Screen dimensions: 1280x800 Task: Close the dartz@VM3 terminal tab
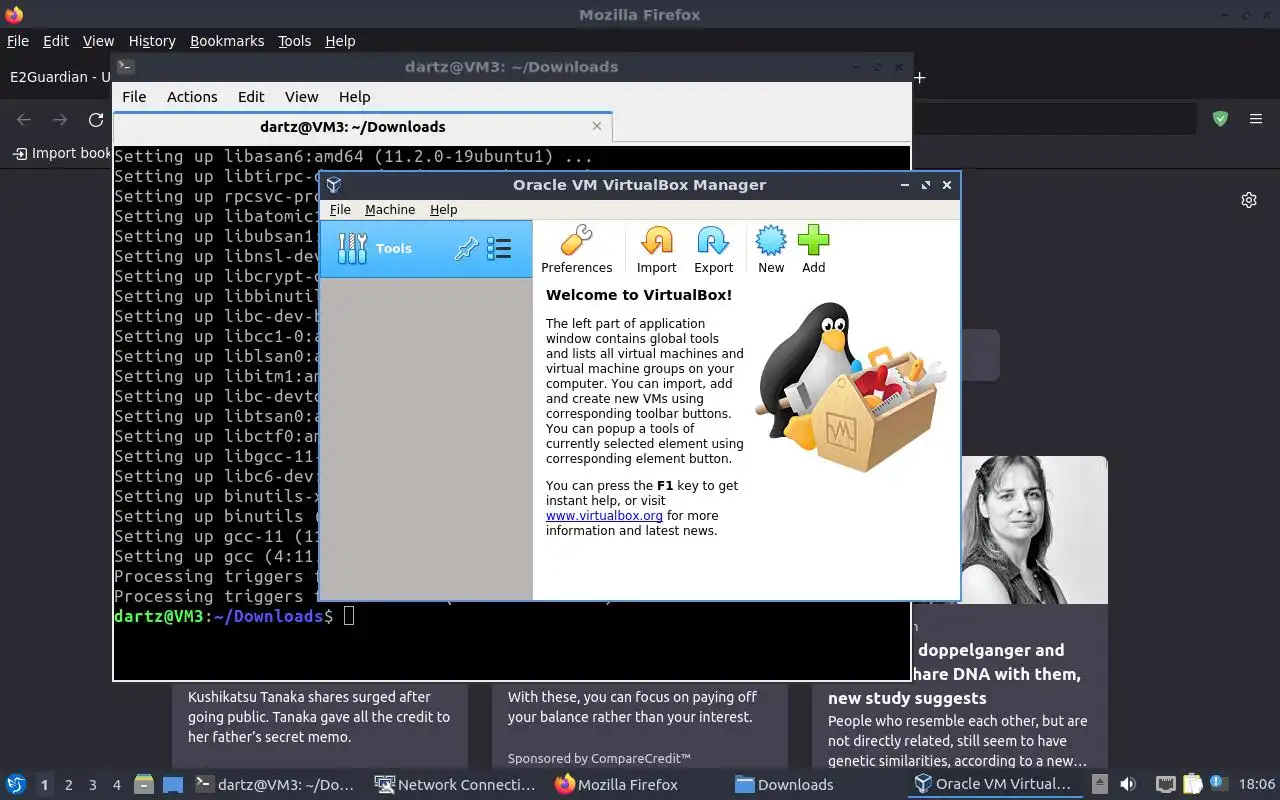pos(597,126)
